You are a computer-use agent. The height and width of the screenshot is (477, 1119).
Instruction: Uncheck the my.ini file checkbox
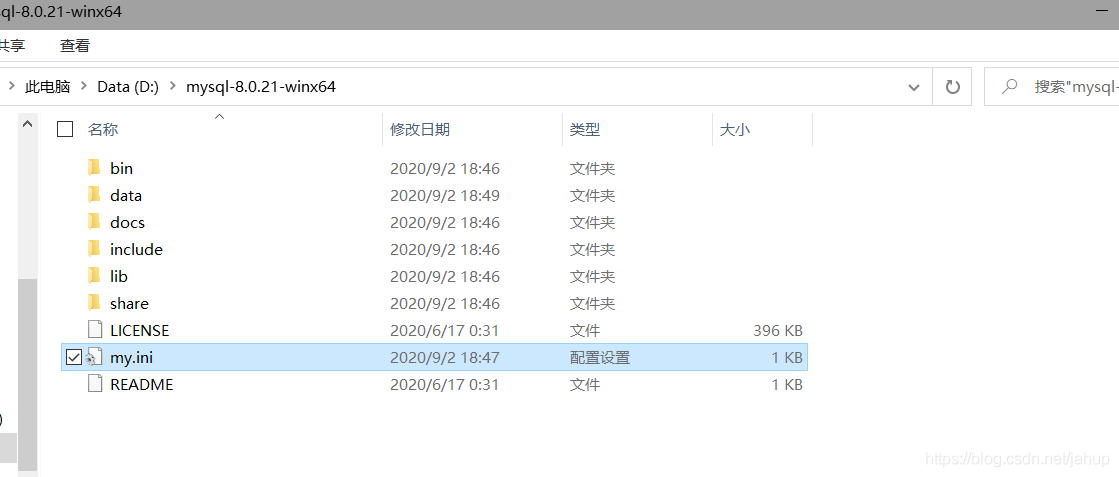(x=73, y=357)
